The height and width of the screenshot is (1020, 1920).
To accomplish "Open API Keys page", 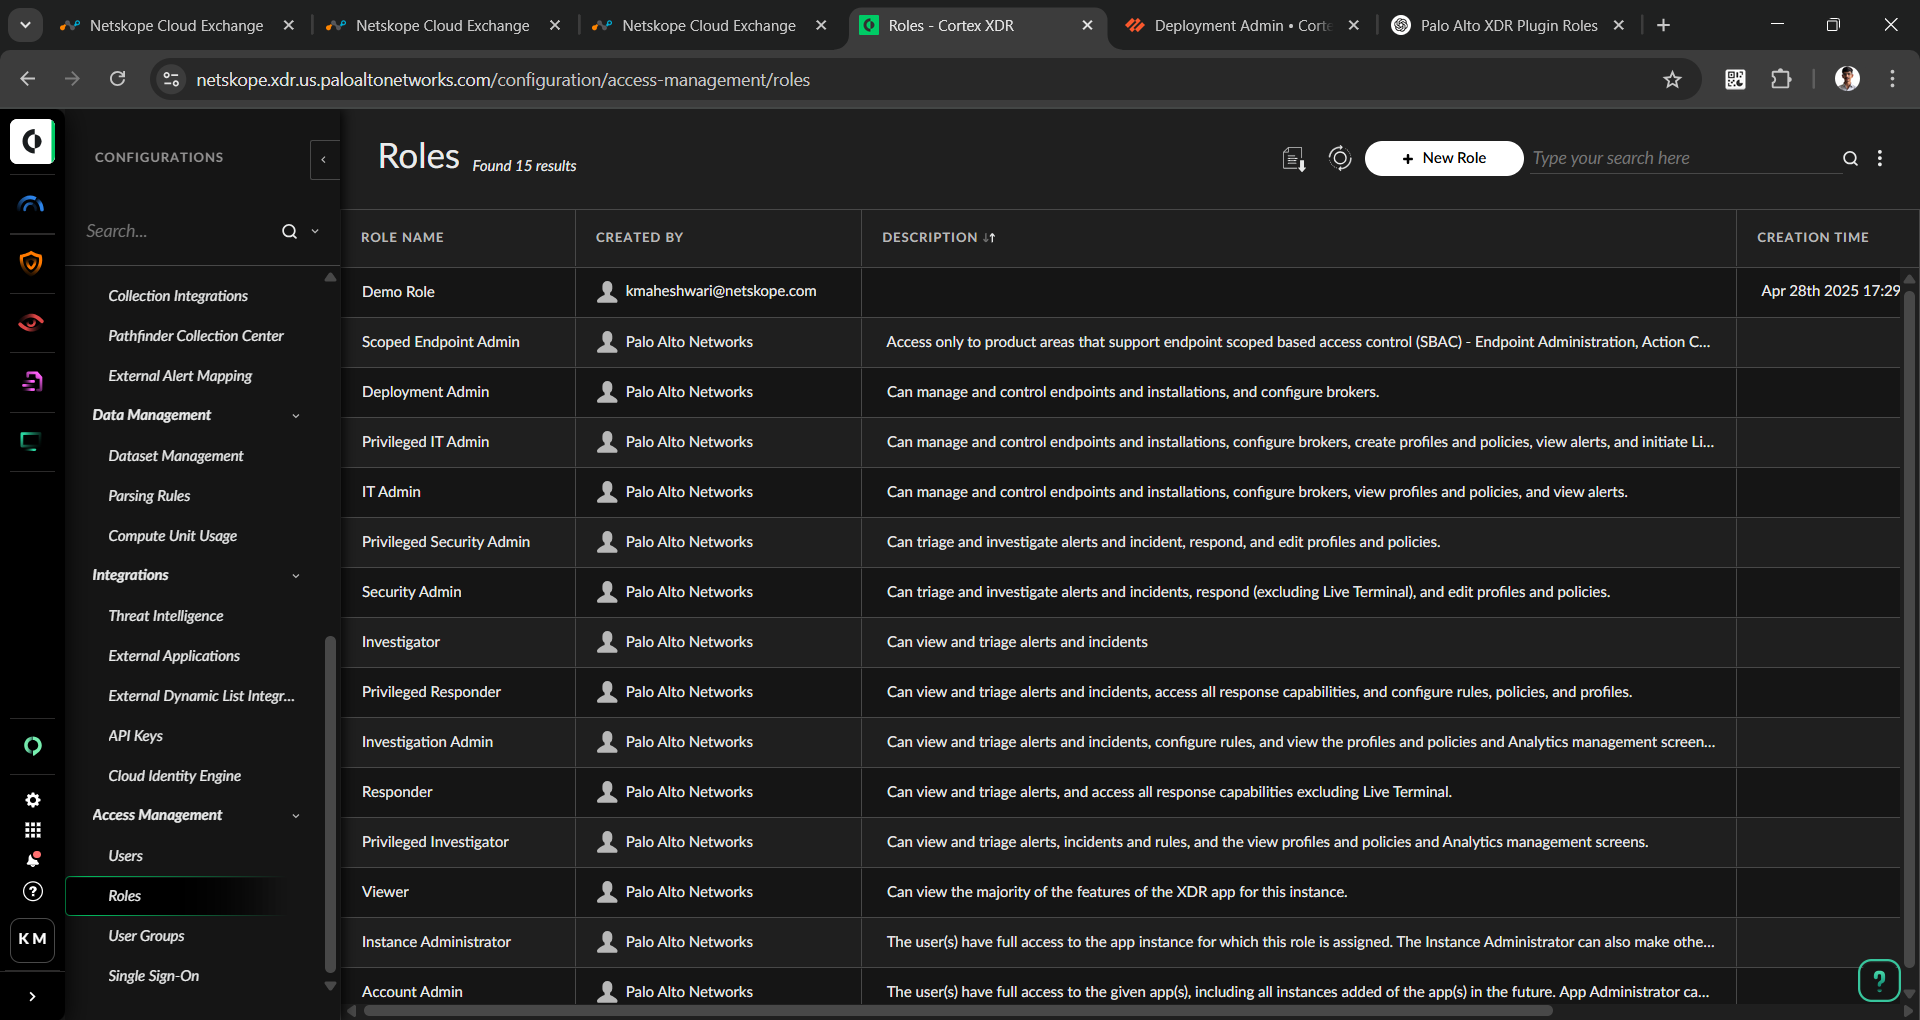I will coord(135,736).
